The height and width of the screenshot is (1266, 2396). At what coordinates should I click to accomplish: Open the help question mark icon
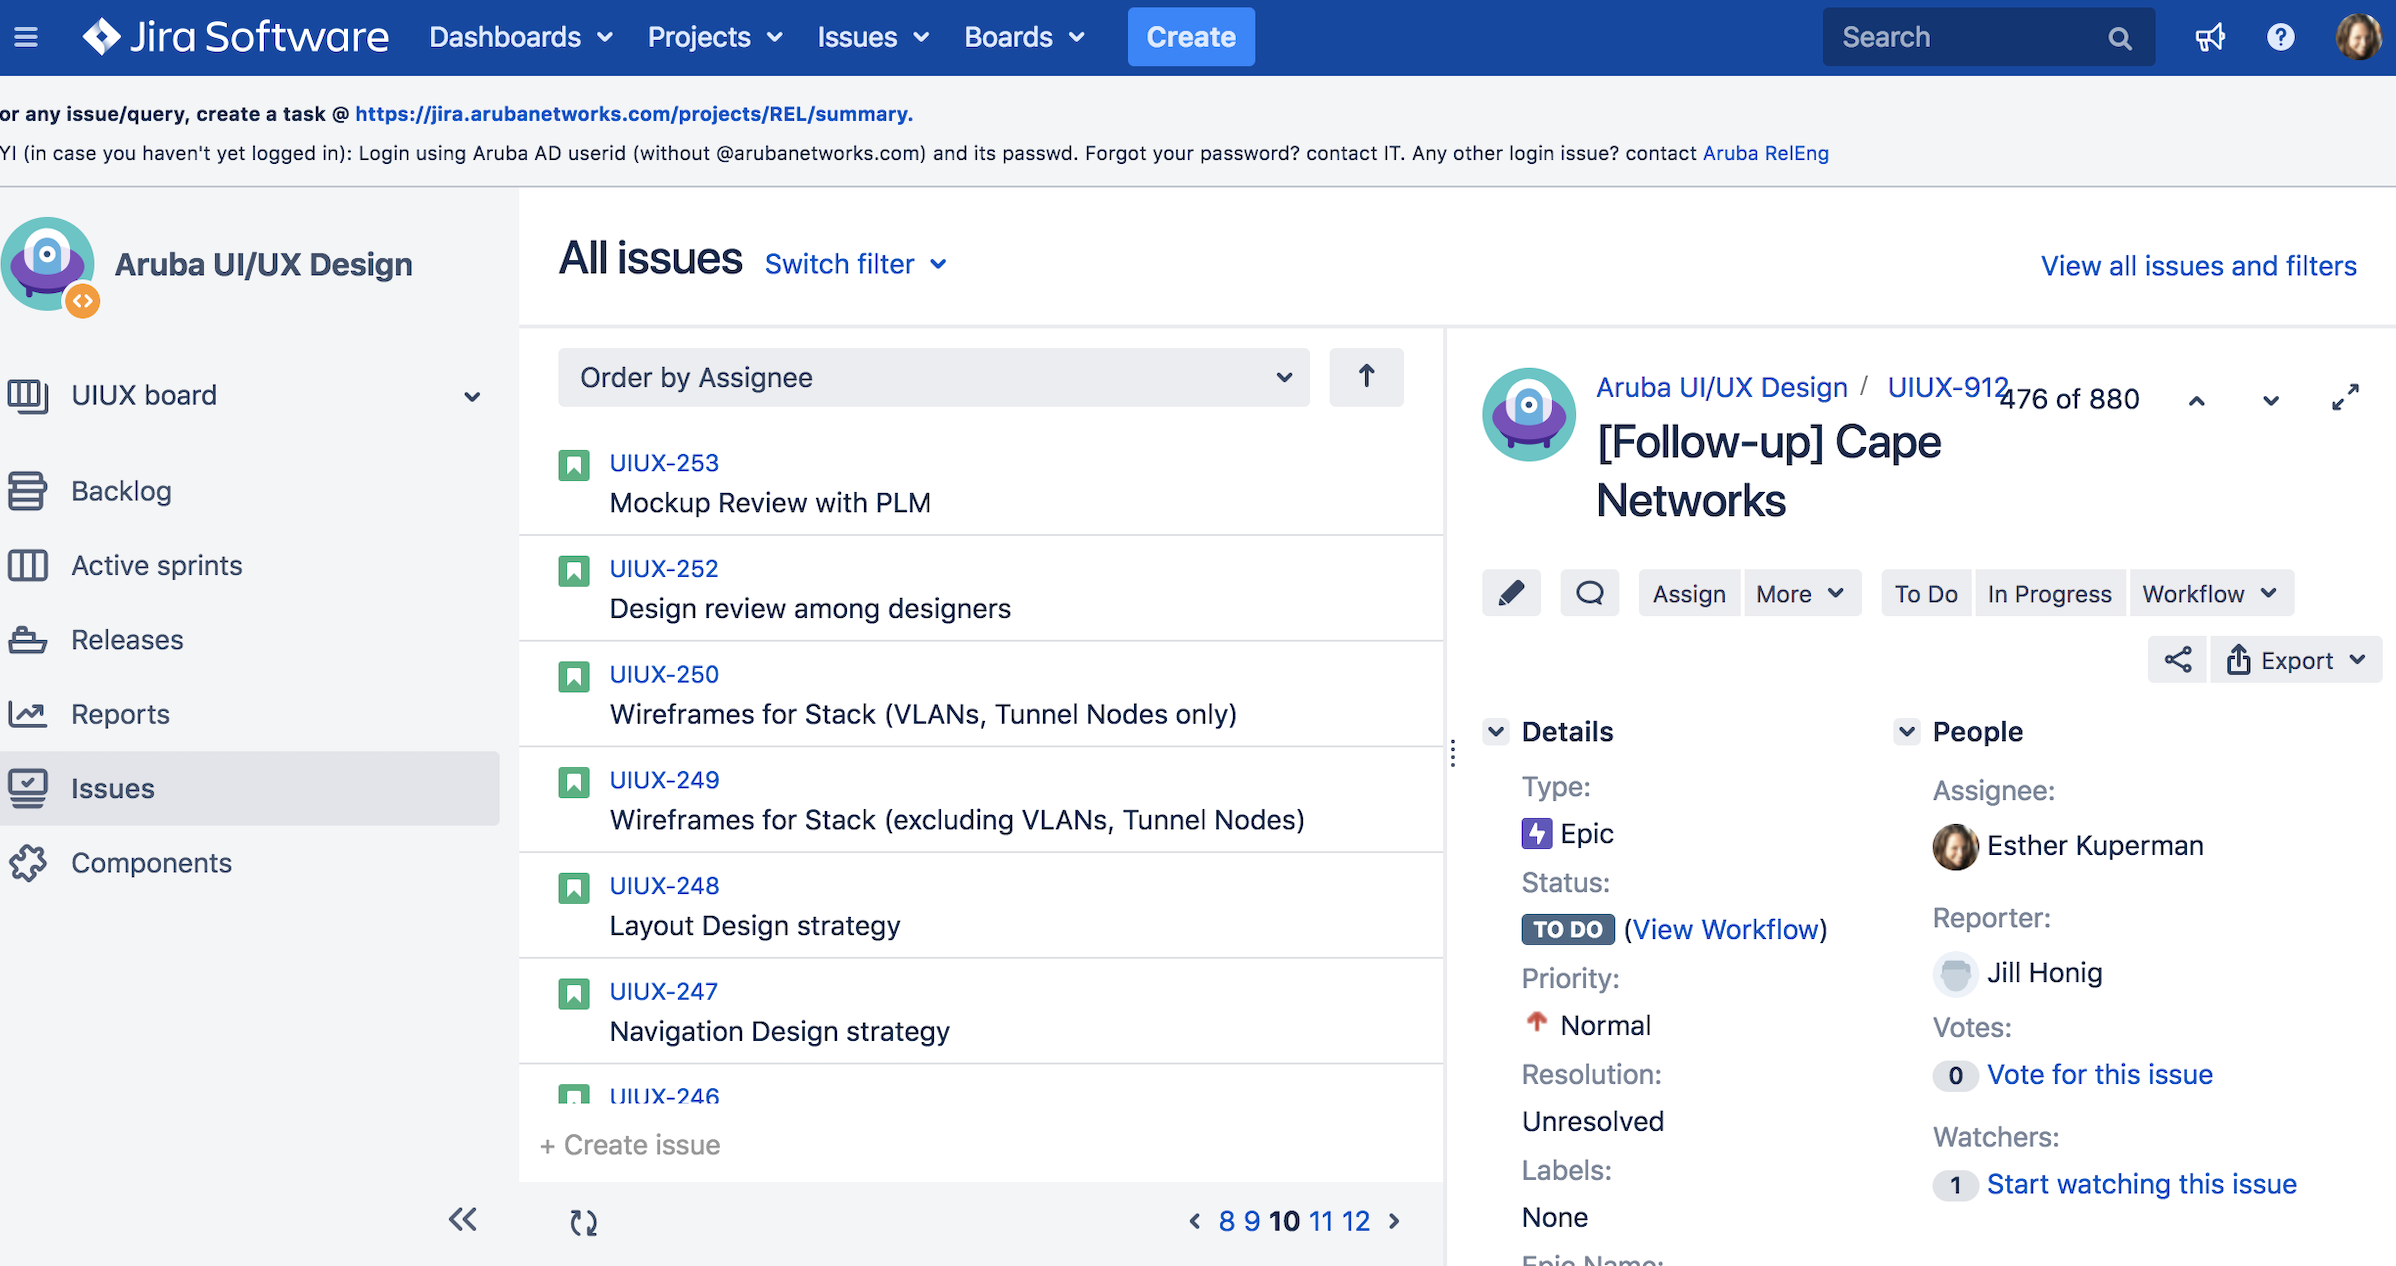click(2281, 38)
